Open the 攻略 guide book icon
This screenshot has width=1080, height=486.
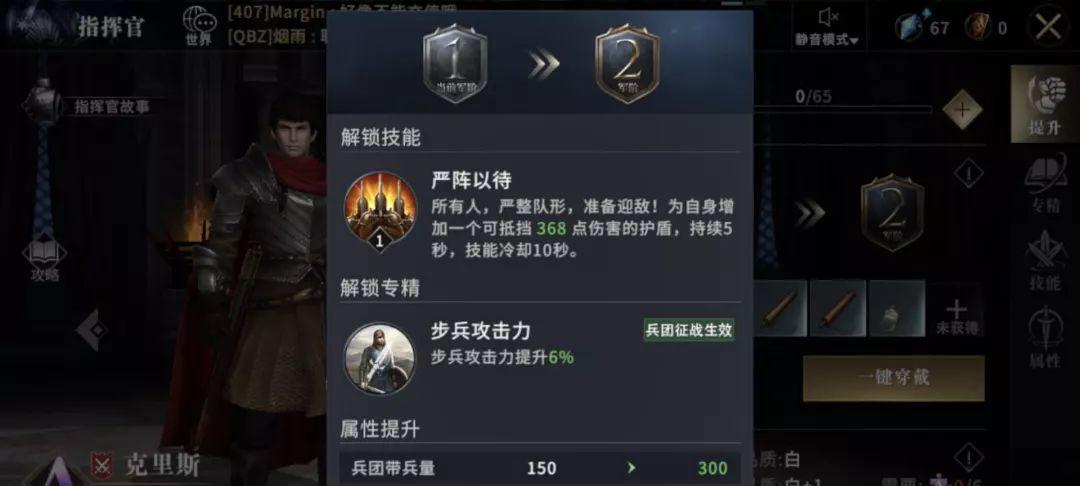[x=43, y=252]
